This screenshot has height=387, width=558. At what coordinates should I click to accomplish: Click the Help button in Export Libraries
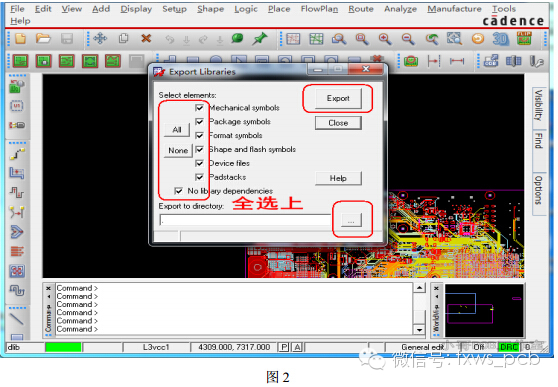tap(338, 178)
